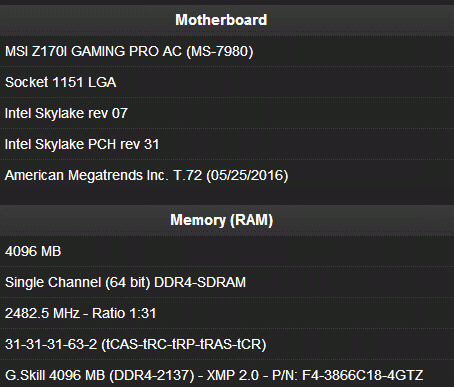Select the 31-31-31-63-2 timings row
This screenshot has width=454, height=387.
pos(227,344)
